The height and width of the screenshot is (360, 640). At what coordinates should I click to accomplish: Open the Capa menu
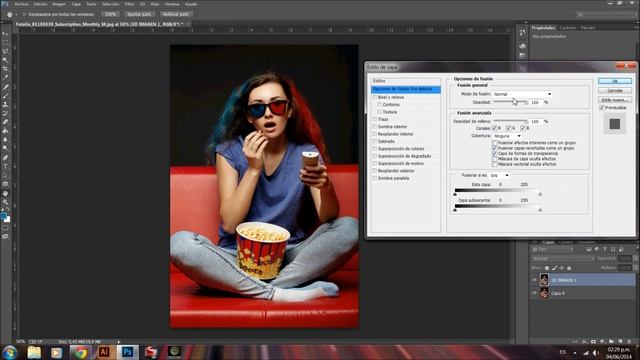(76, 4)
